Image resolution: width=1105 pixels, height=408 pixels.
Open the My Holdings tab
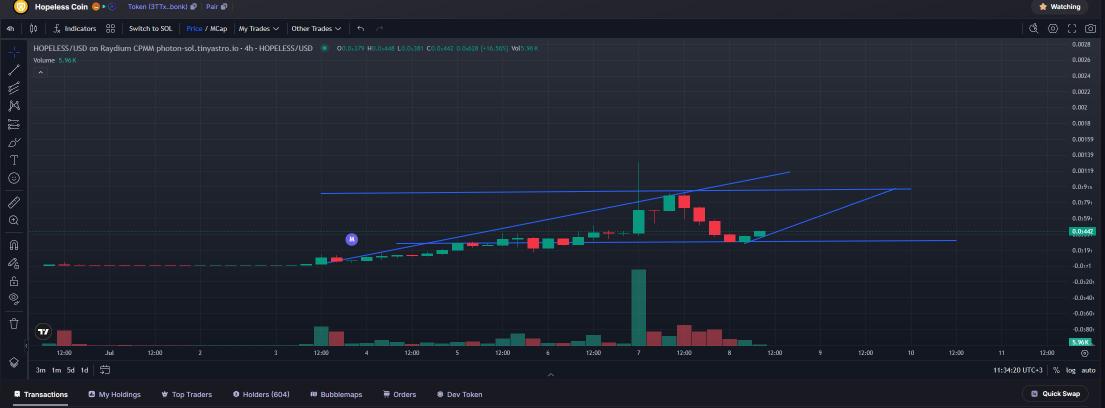pyautogui.click(x=114, y=395)
